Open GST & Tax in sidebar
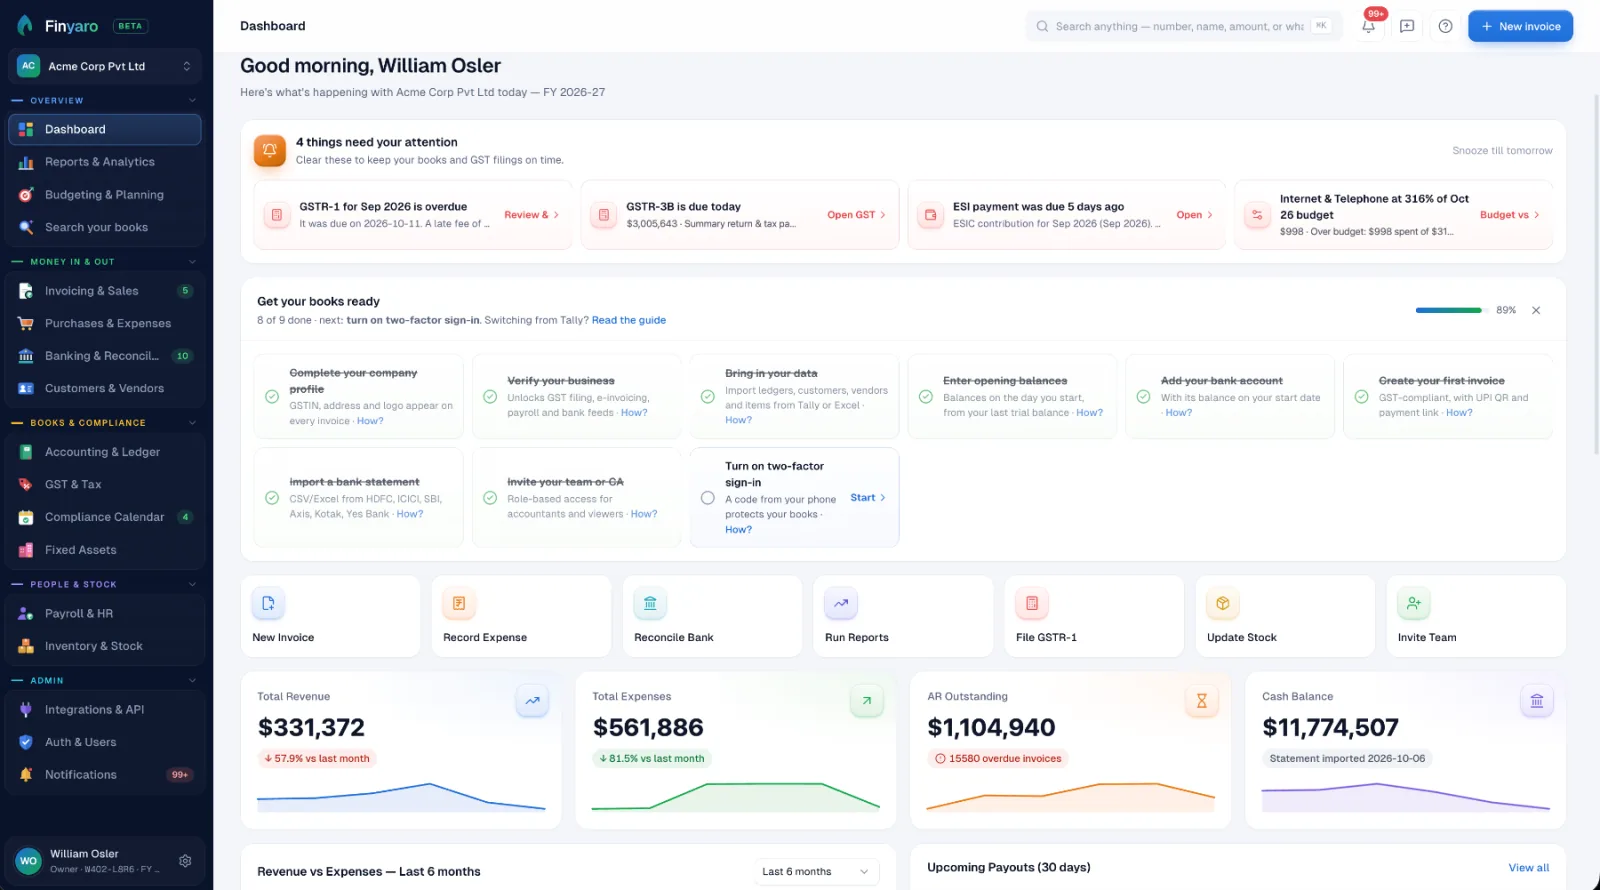Screen dimensions: 1600x890 tap(105, 485)
